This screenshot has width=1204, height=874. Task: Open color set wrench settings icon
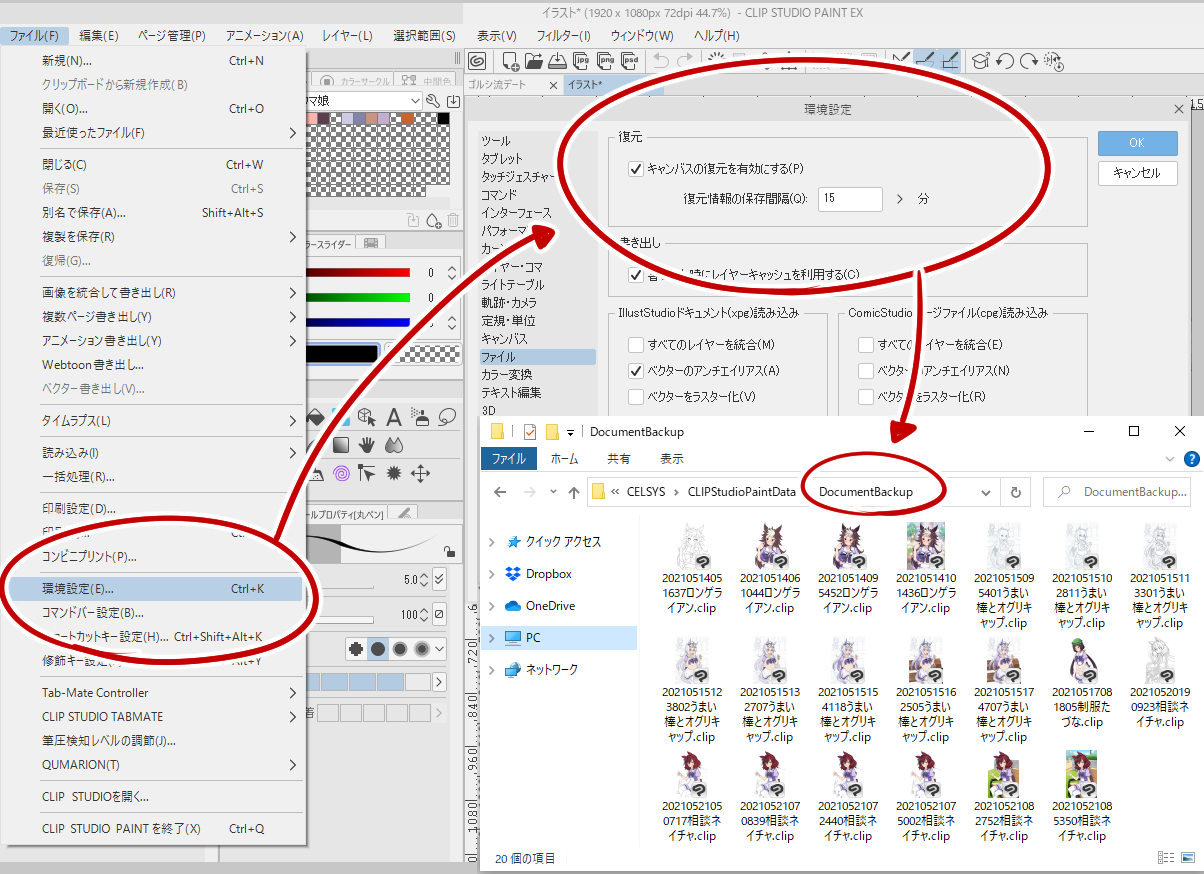click(433, 101)
